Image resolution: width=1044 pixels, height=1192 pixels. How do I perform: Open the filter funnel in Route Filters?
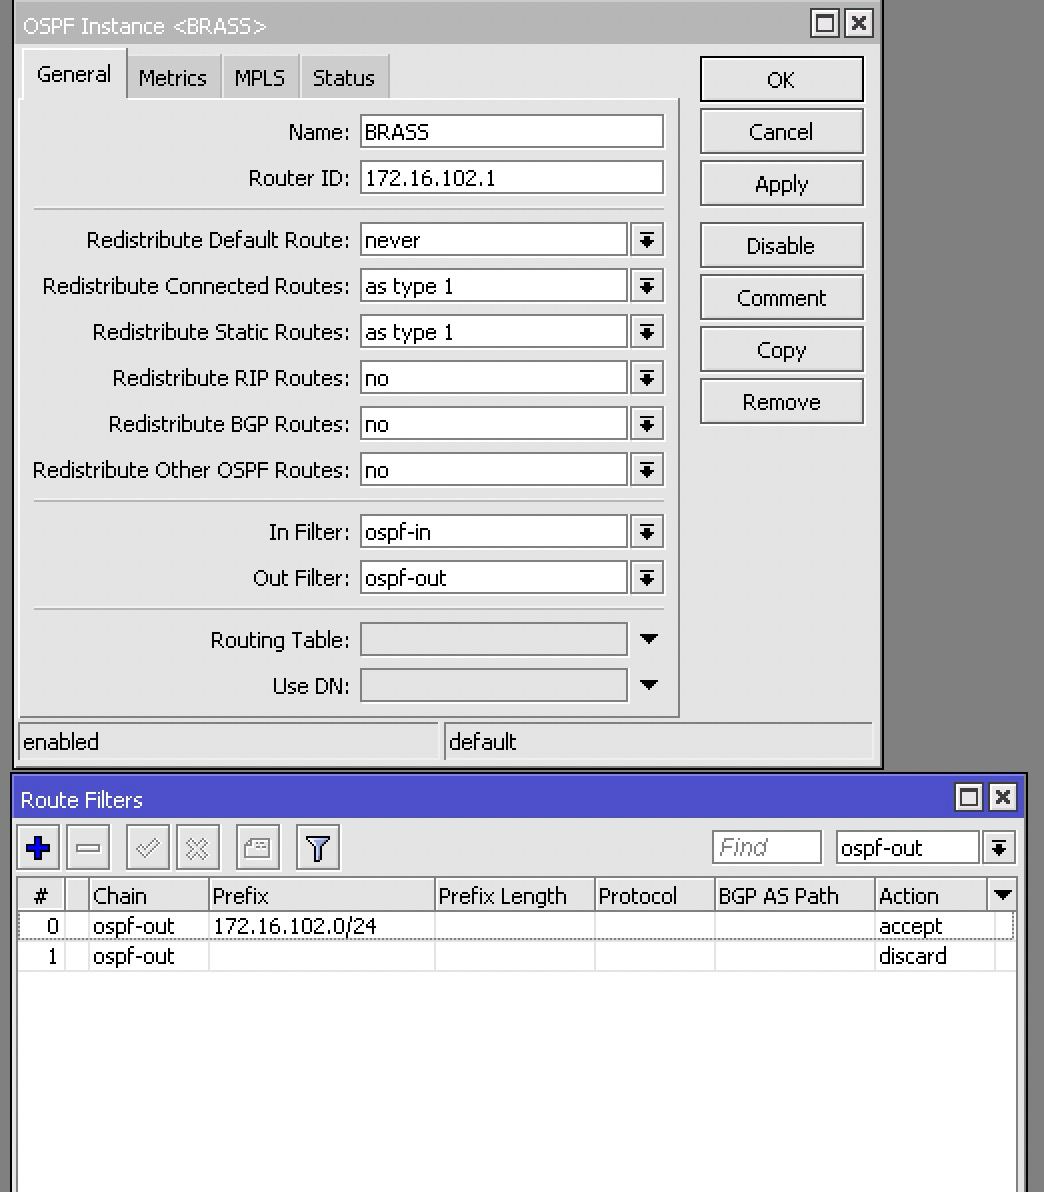point(318,848)
